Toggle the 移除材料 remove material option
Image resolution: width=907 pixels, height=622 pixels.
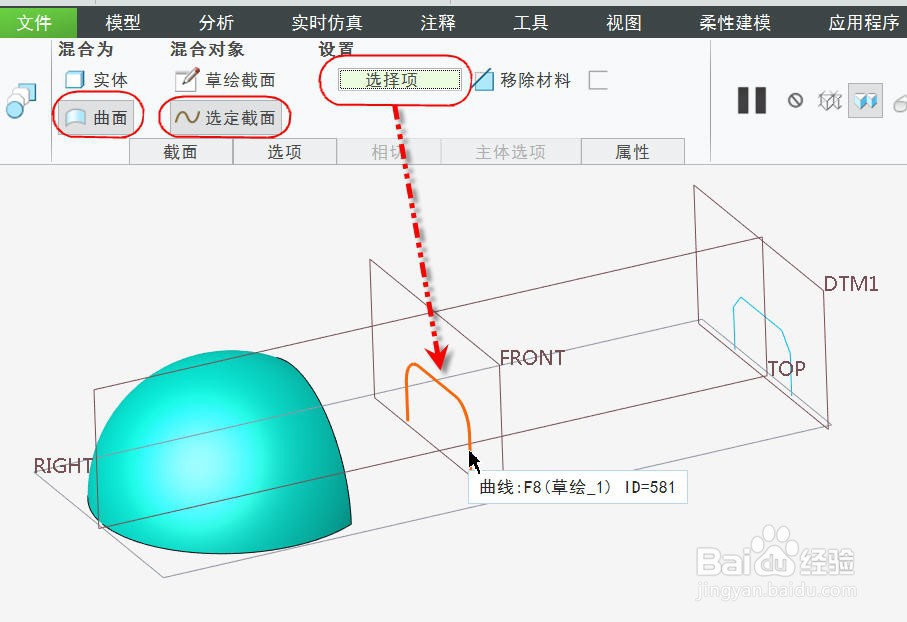coord(521,80)
